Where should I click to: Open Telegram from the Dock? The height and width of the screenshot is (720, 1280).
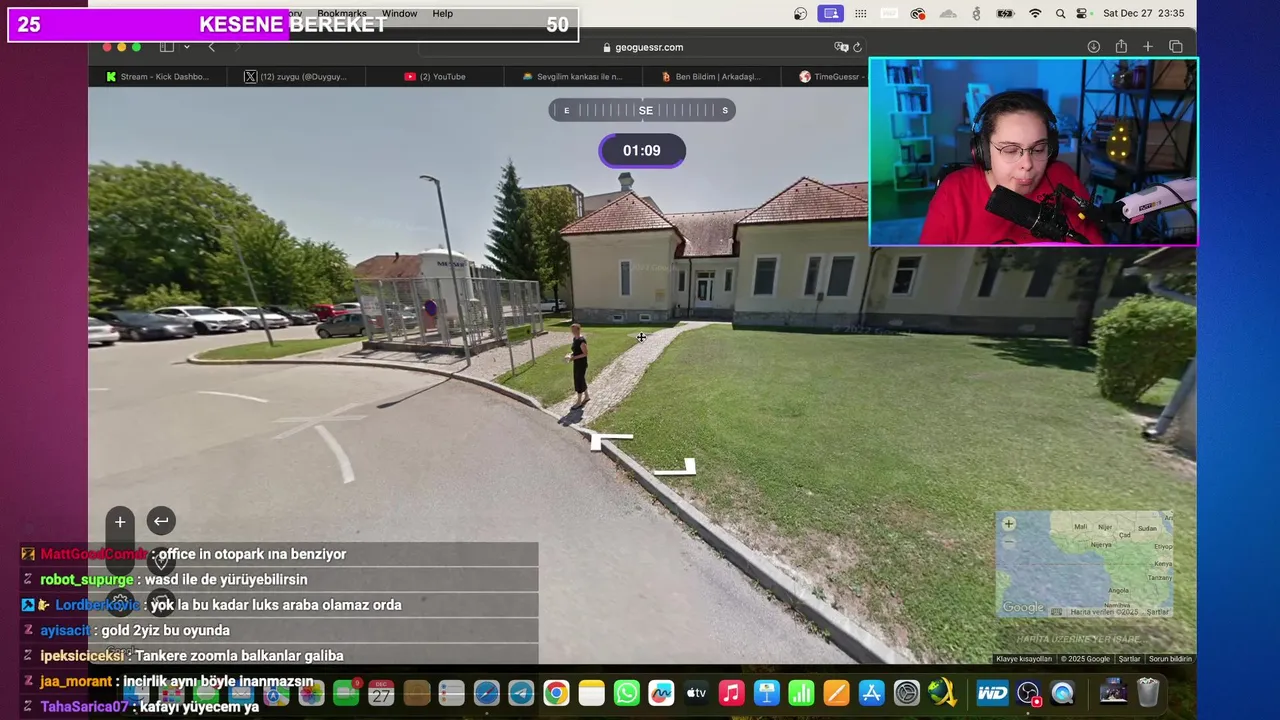[x=521, y=693]
